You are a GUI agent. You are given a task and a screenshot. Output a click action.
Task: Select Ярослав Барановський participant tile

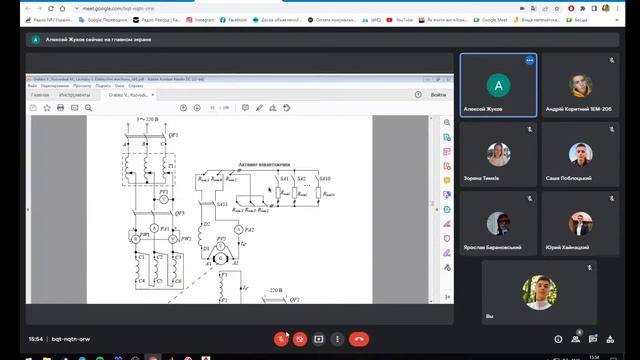tap(498, 224)
